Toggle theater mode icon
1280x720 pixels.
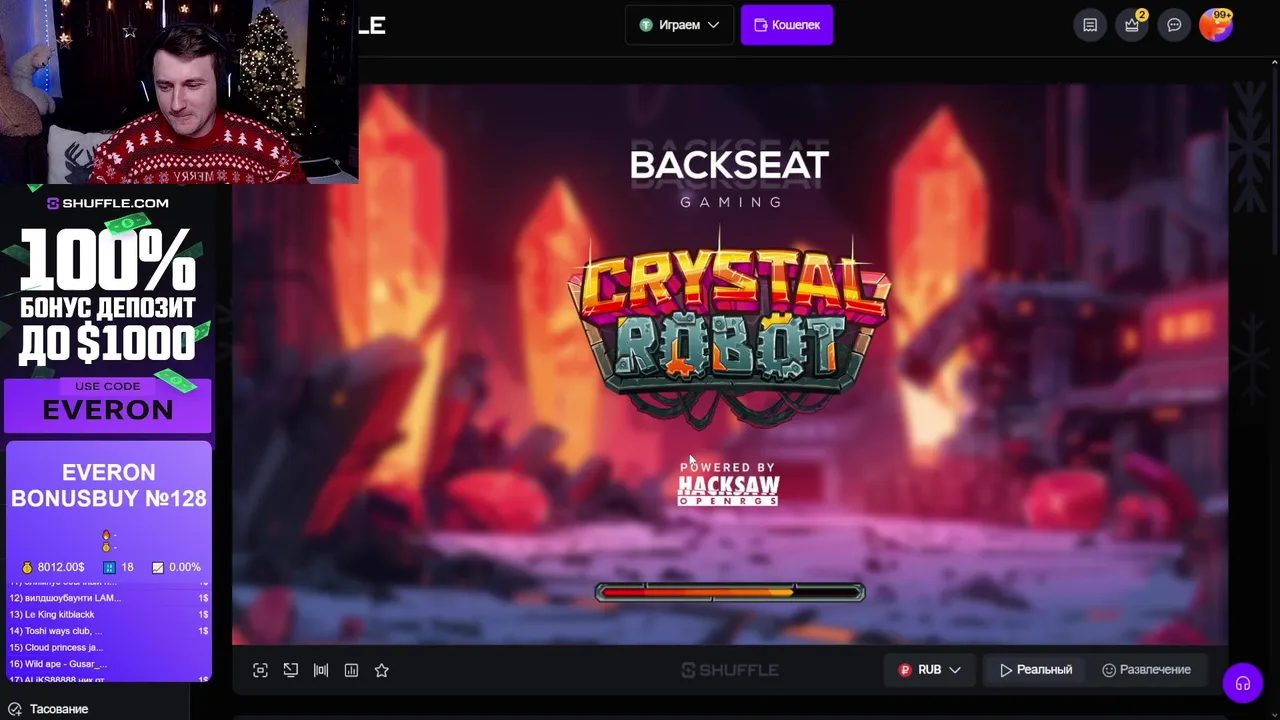pos(321,670)
